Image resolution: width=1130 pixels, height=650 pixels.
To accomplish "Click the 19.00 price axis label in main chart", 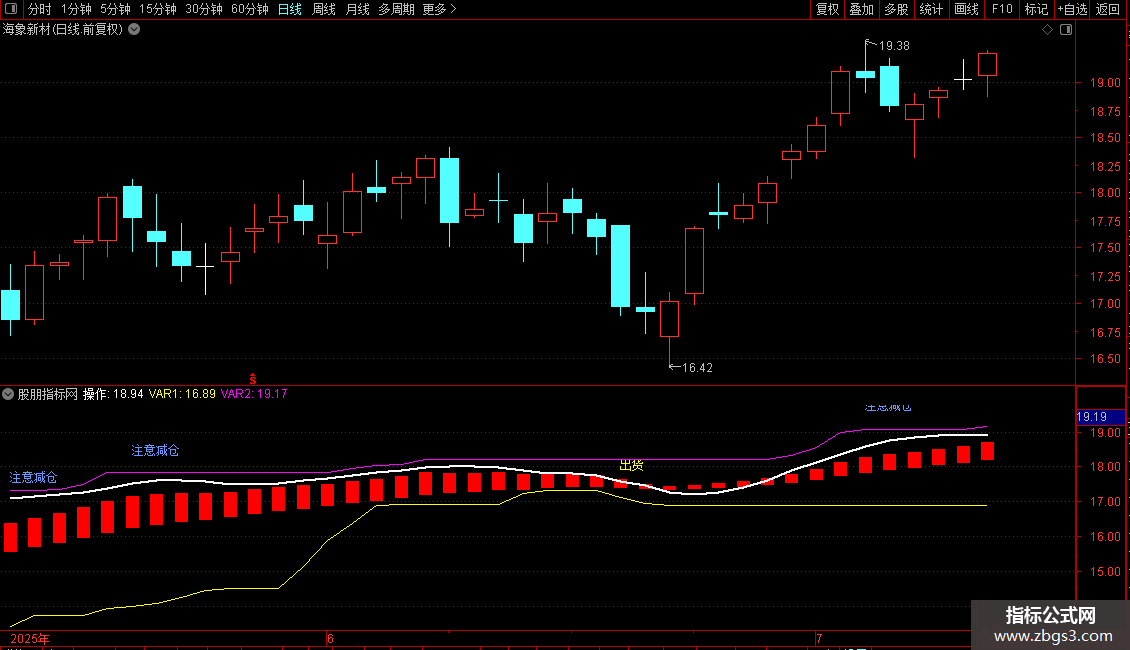I will (1105, 83).
